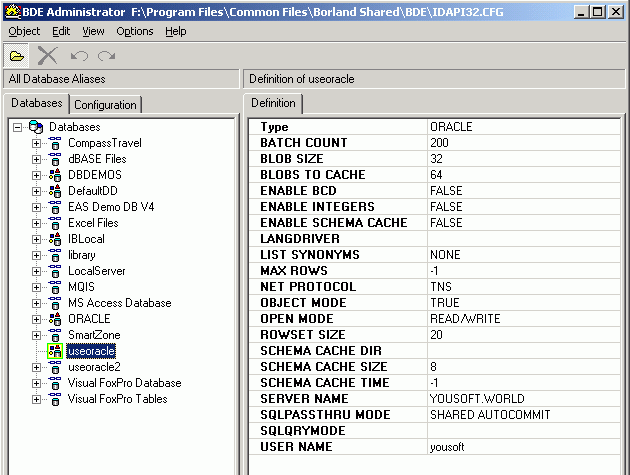The height and width of the screenshot is (475, 630).
Task: Select the Definition tab
Action: click(273, 103)
